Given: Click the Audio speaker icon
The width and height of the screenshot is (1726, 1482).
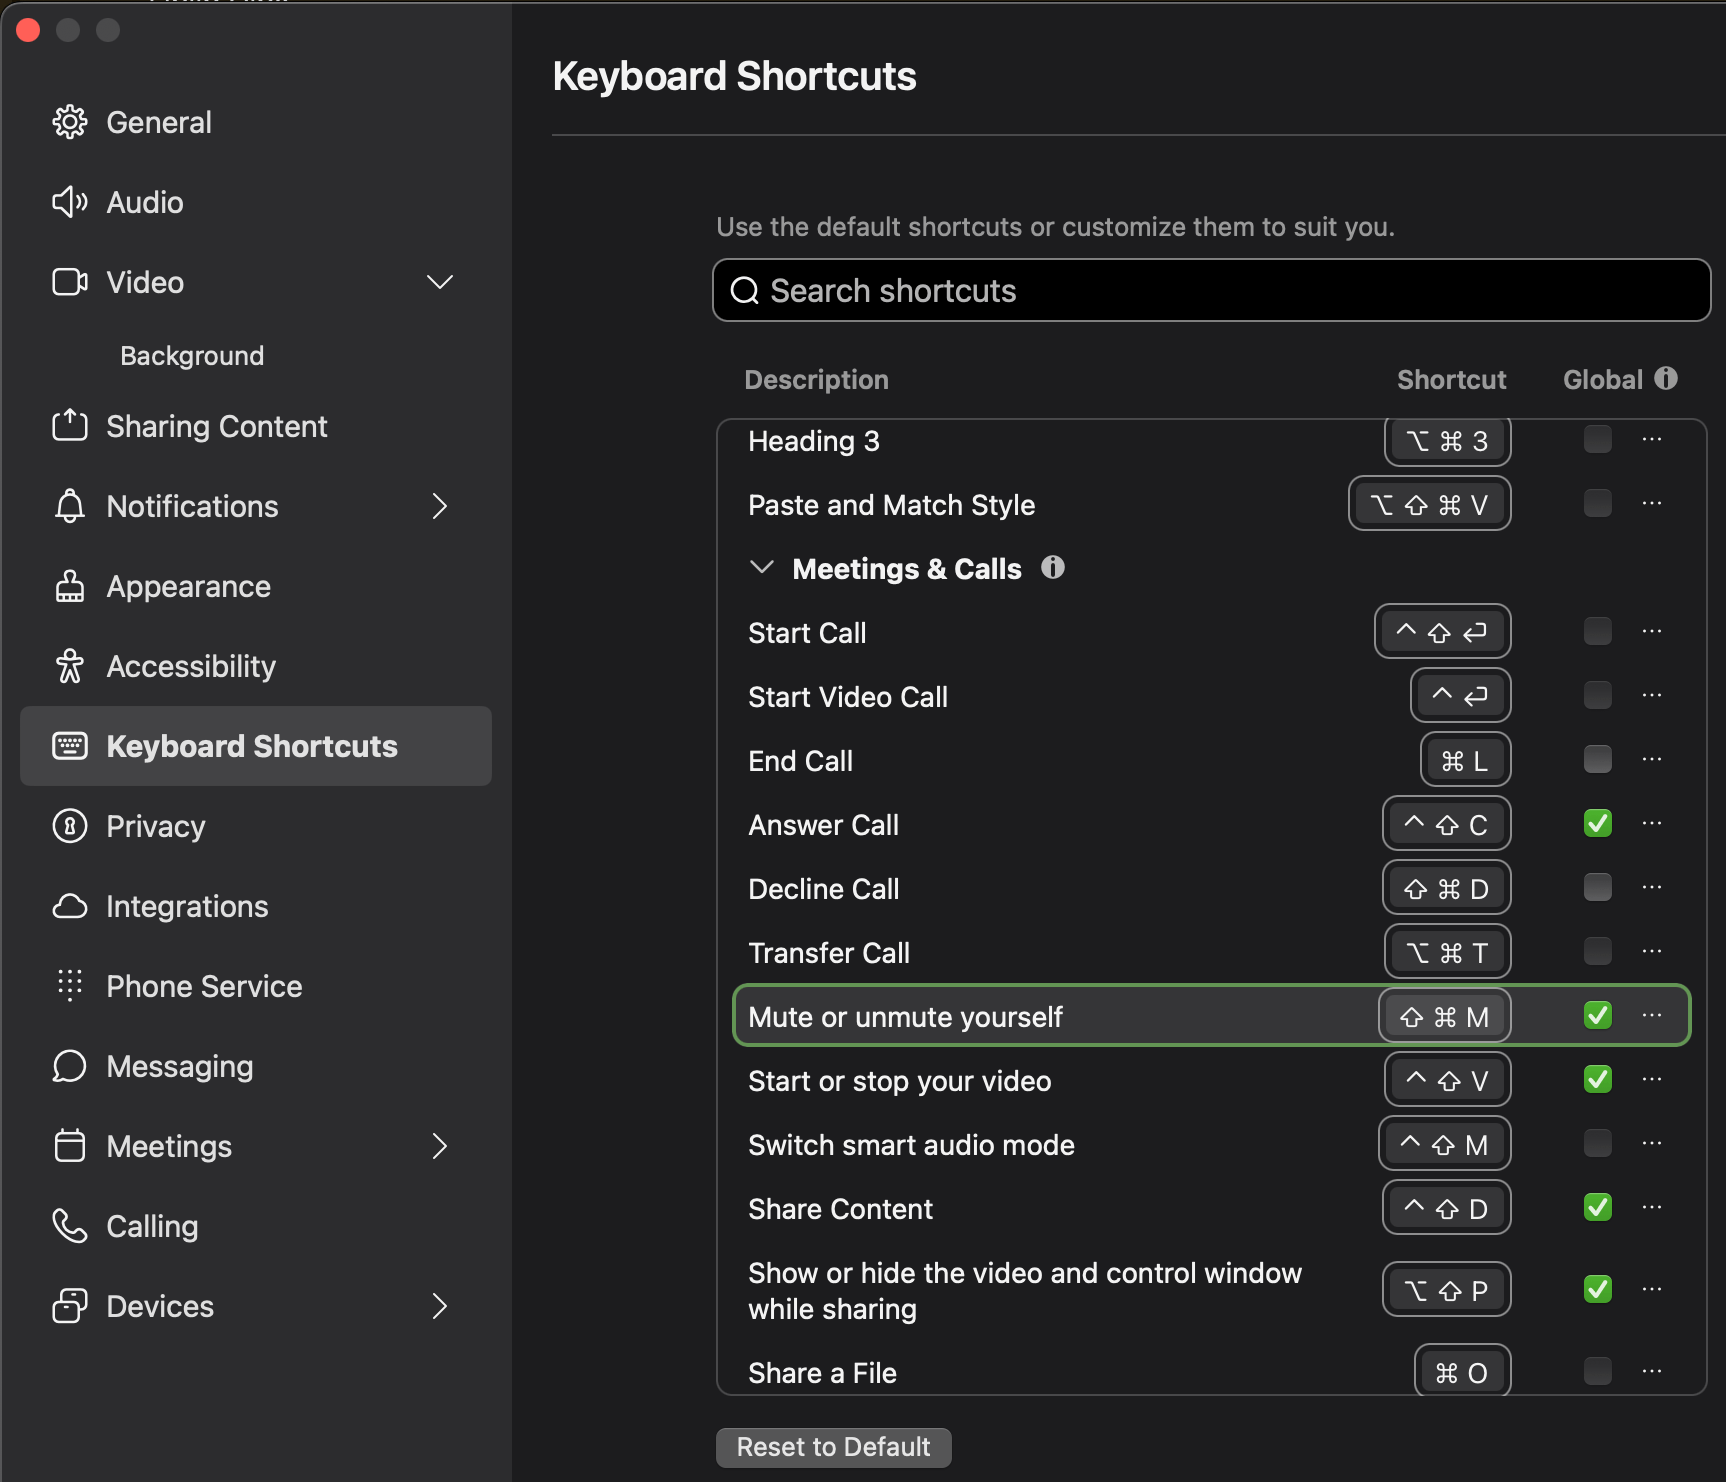Looking at the screenshot, I should [x=70, y=202].
